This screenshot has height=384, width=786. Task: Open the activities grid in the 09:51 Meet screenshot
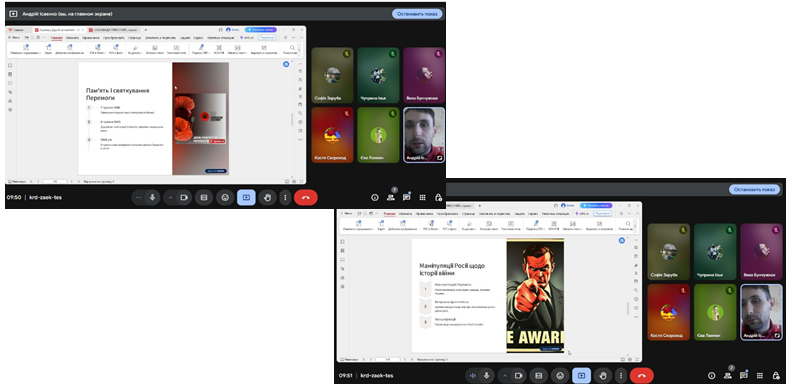pyautogui.click(x=759, y=375)
